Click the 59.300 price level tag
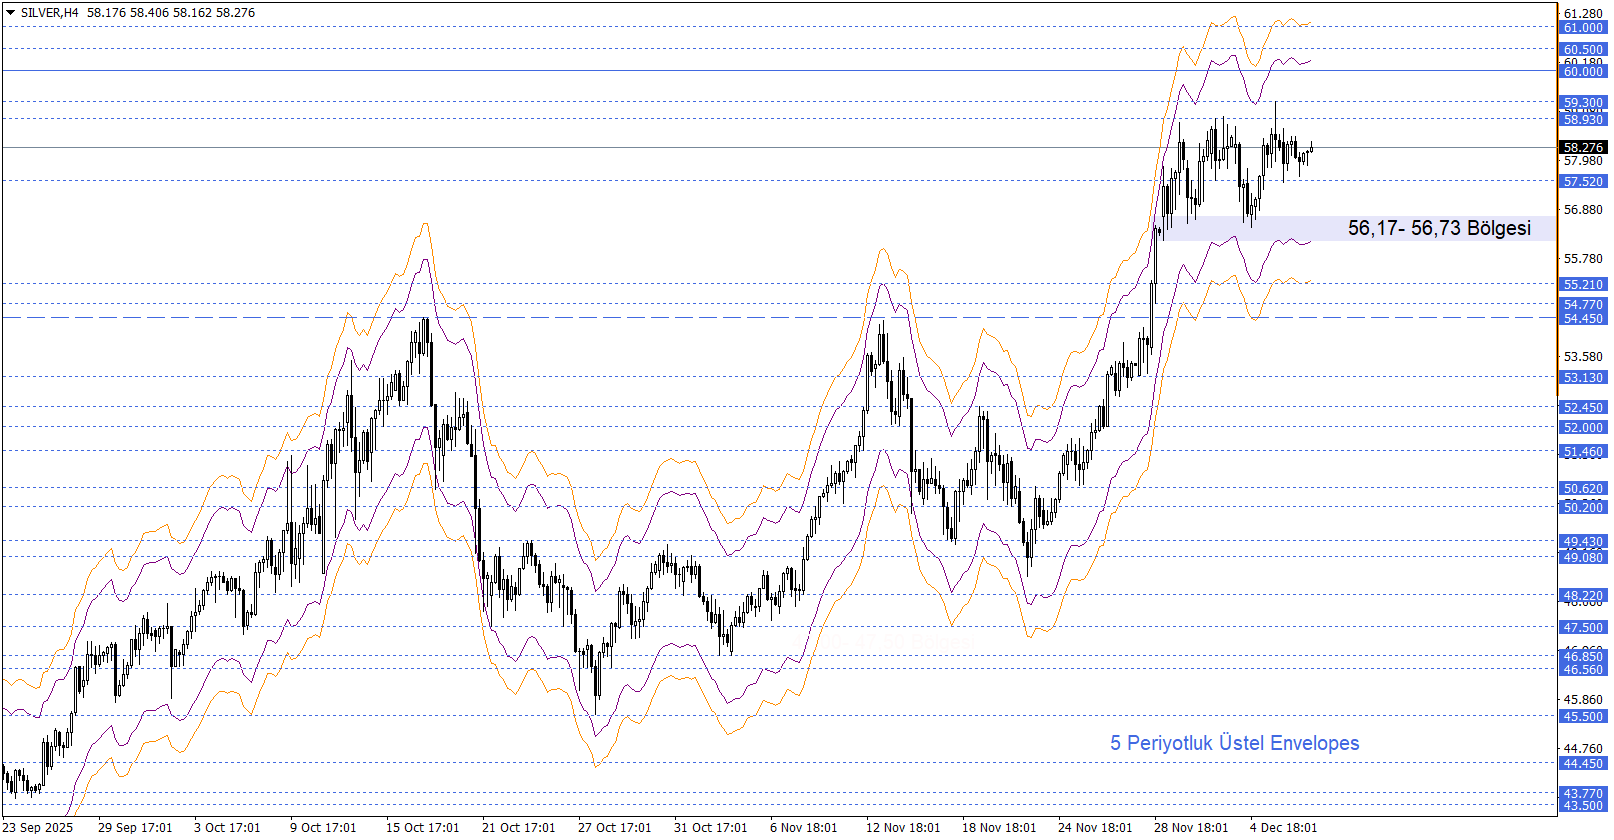The height and width of the screenshot is (840, 1614). pyautogui.click(x=1583, y=103)
